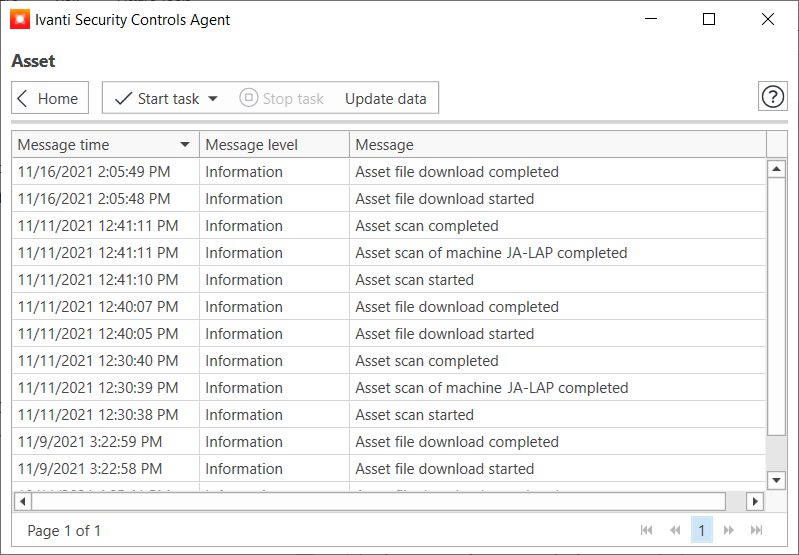Open the help question mark icon

(773, 96)
